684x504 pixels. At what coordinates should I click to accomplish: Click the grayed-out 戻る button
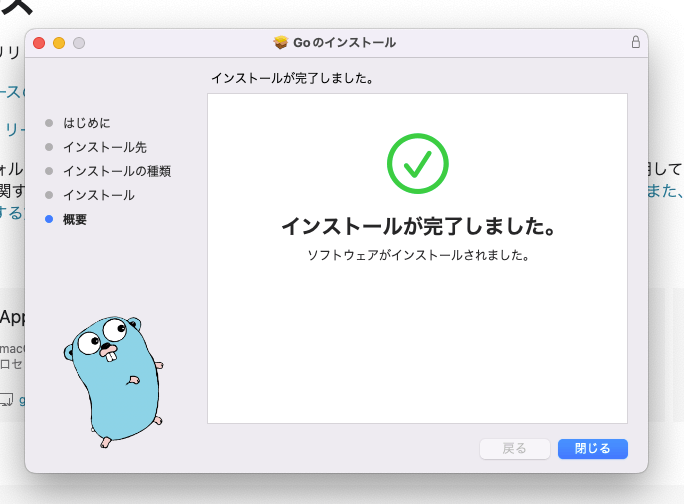515,449
